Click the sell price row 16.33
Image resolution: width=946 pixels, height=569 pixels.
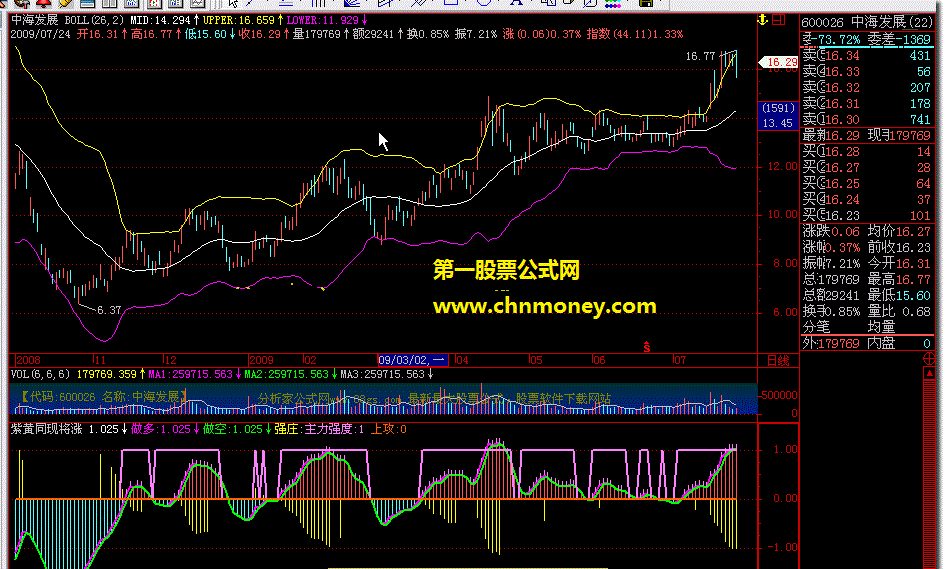pos(867,72)
